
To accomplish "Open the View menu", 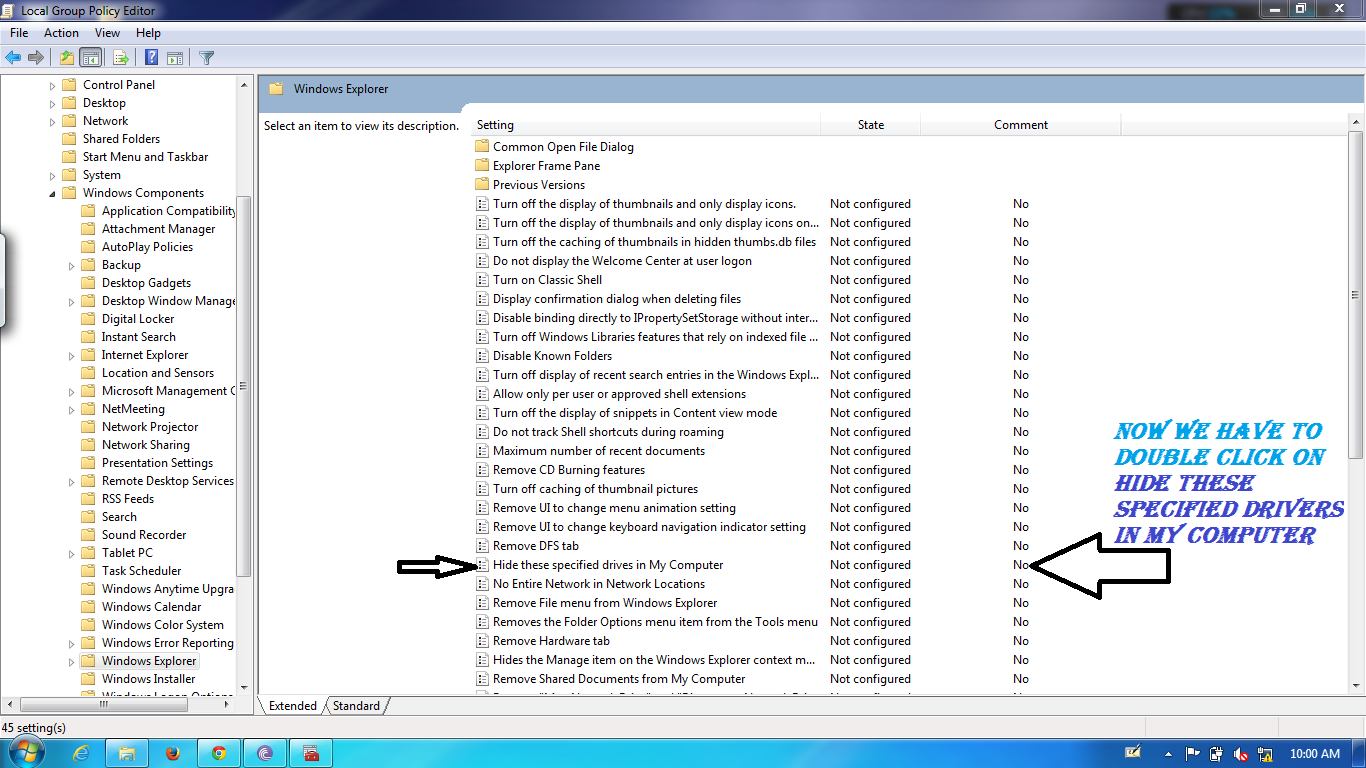I will (107, 33).
